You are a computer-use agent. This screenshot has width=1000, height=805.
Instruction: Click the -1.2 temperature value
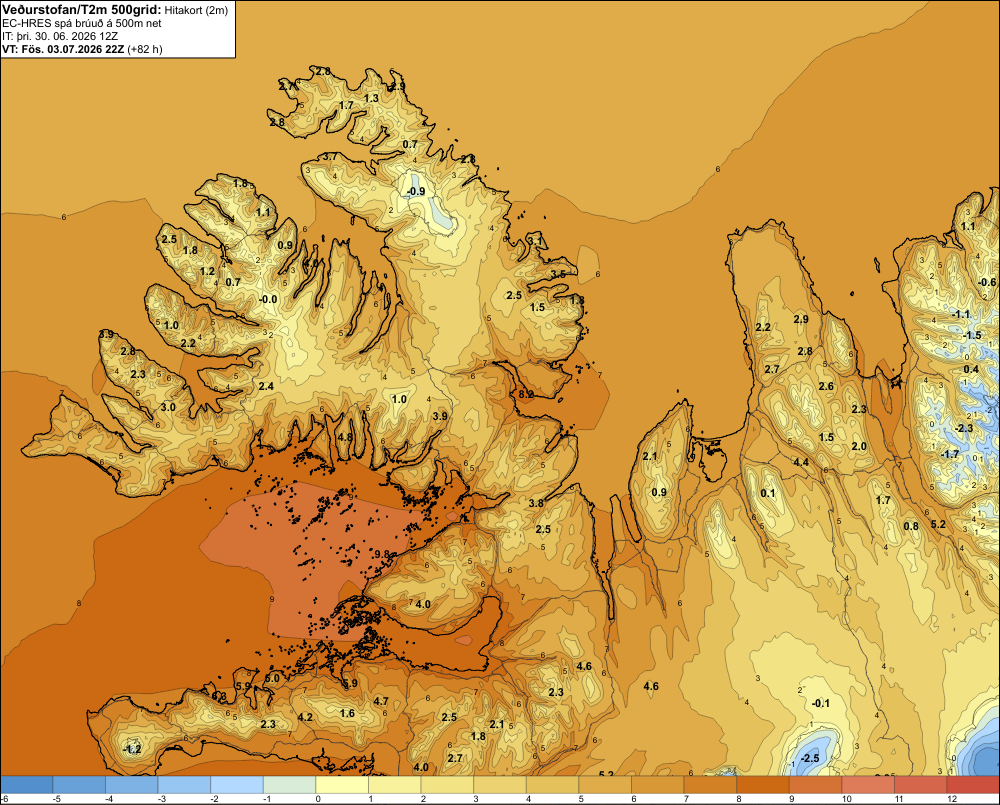[131, 749]
